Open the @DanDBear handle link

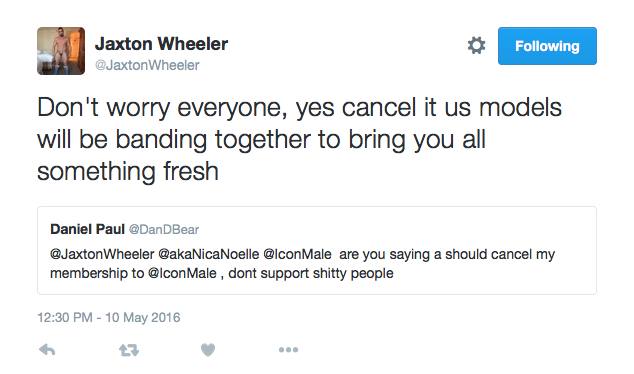pyautogui.click(x=164, y=230)
